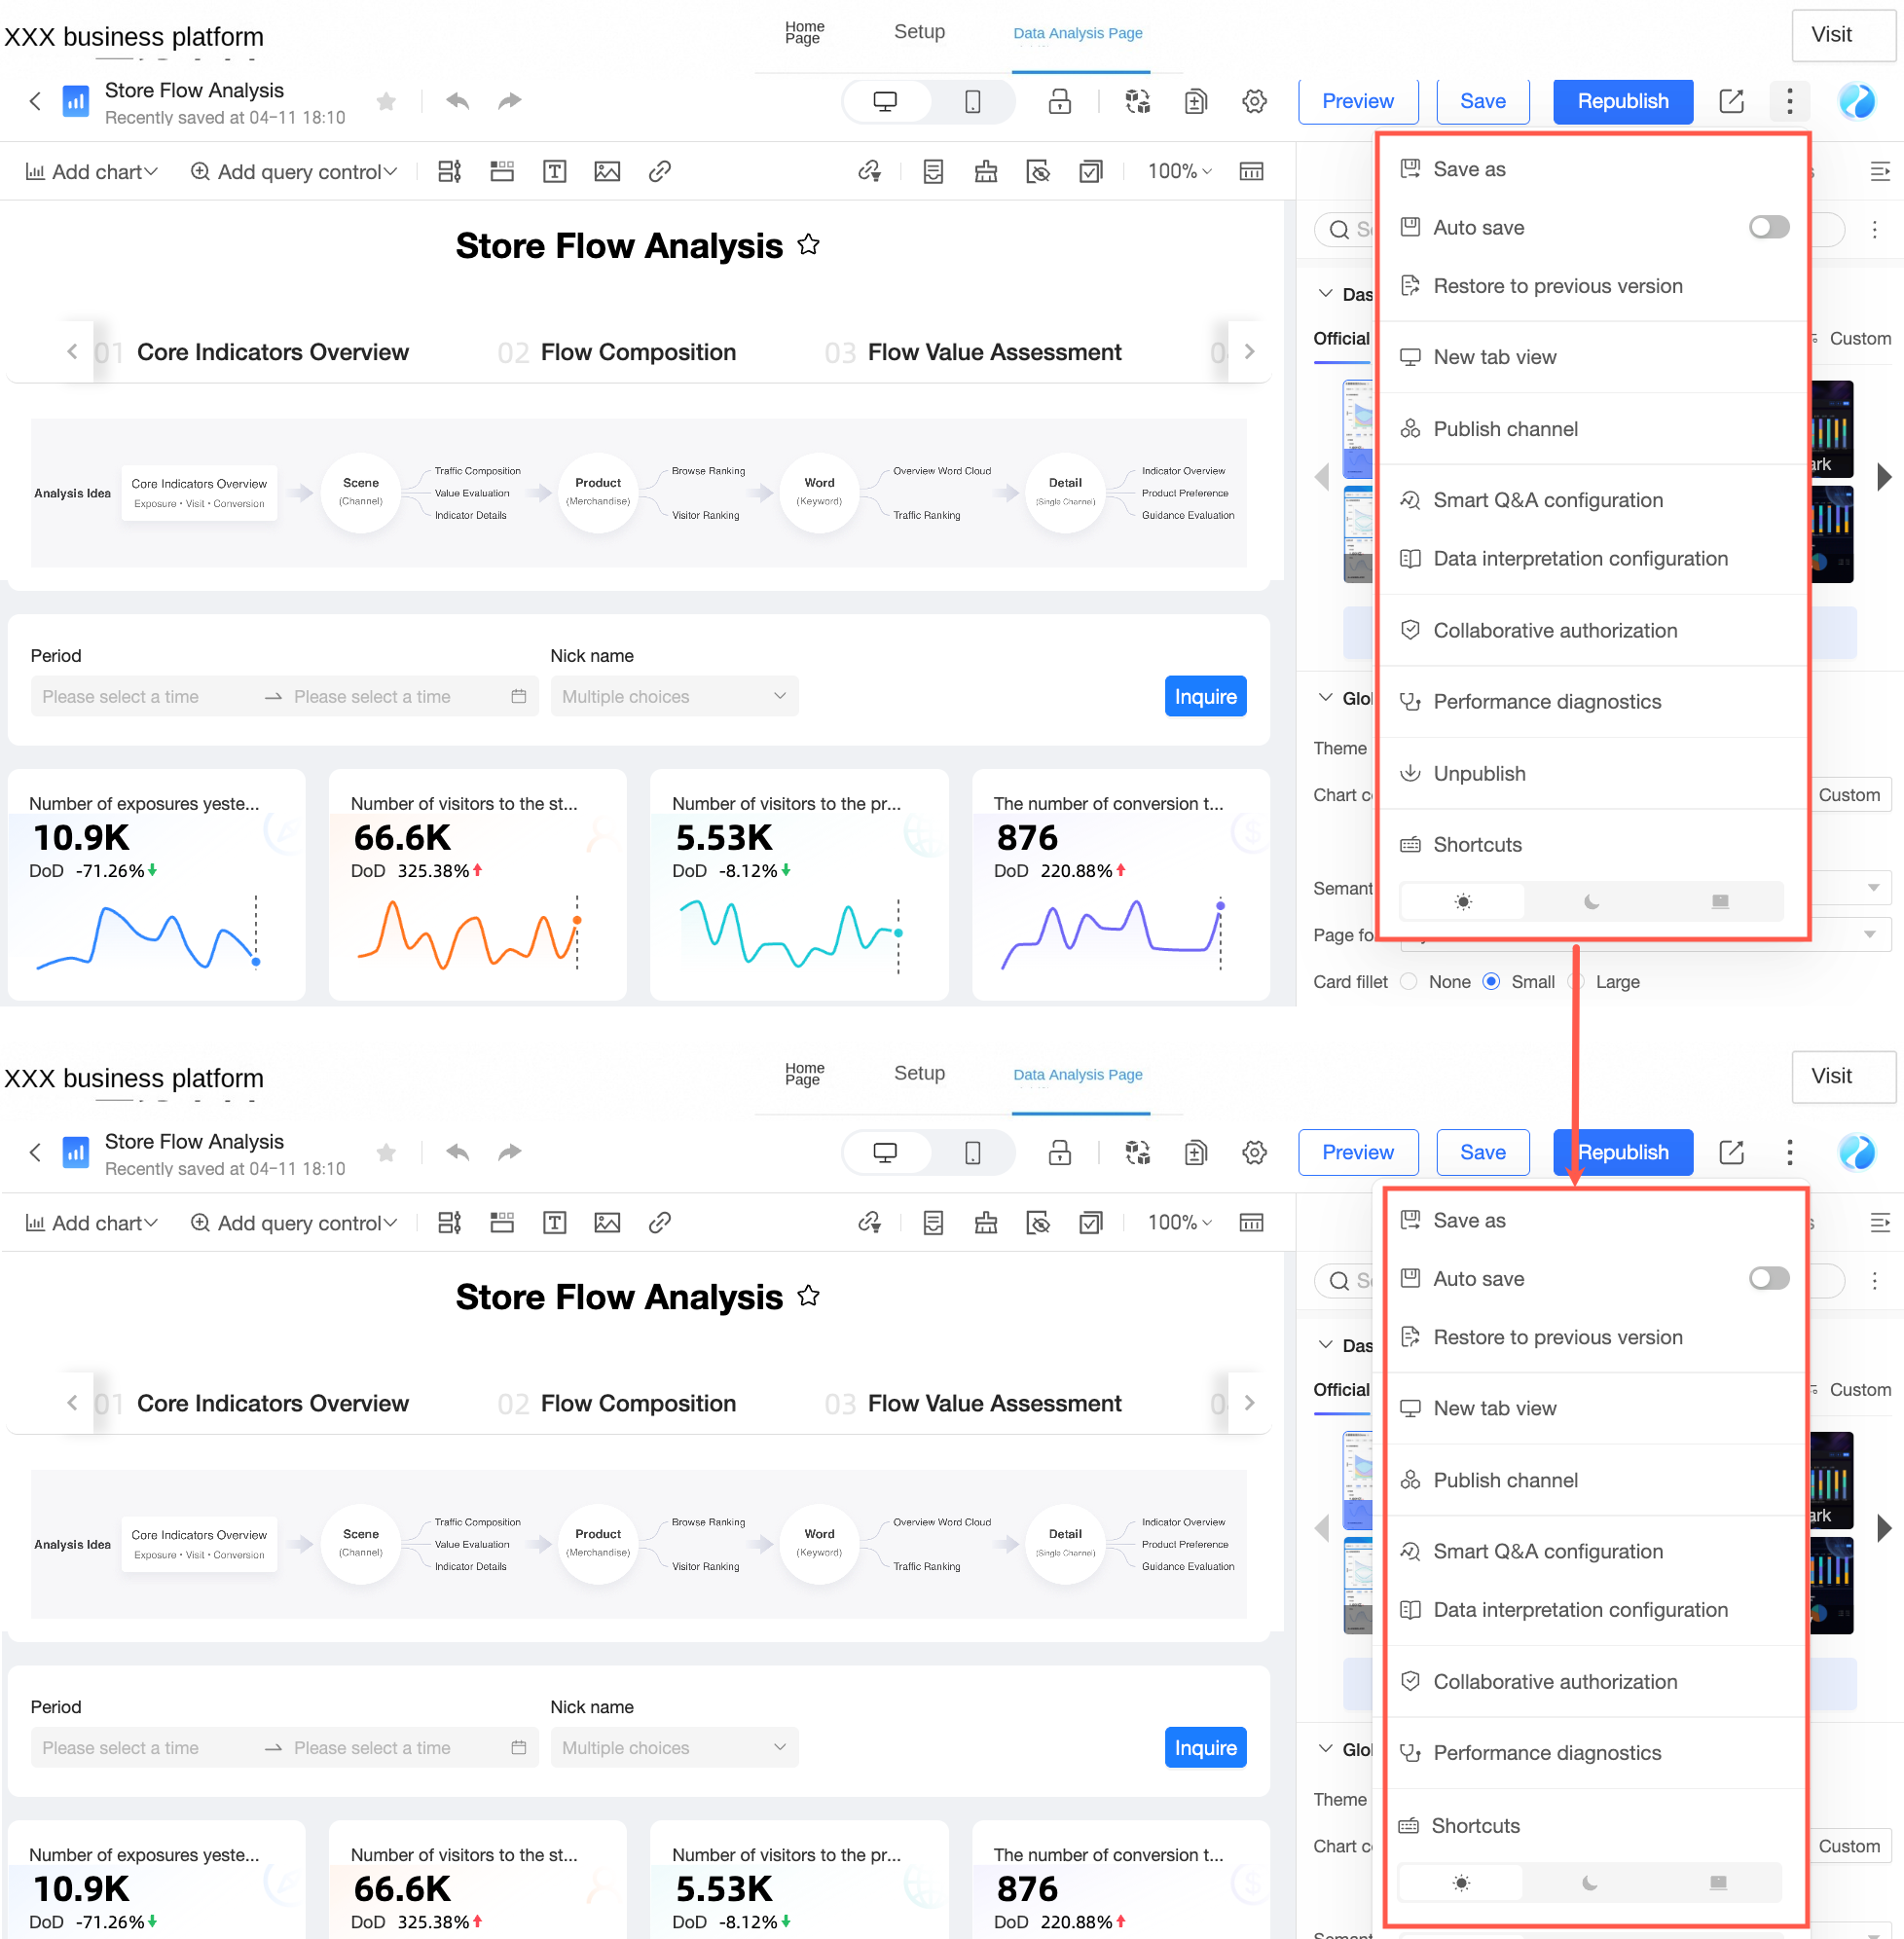This screenshot has height=1939, width=1904.
Task: Open the 100% zoom dropdown in upper toolbar
Action: [x=1180, y=171]
